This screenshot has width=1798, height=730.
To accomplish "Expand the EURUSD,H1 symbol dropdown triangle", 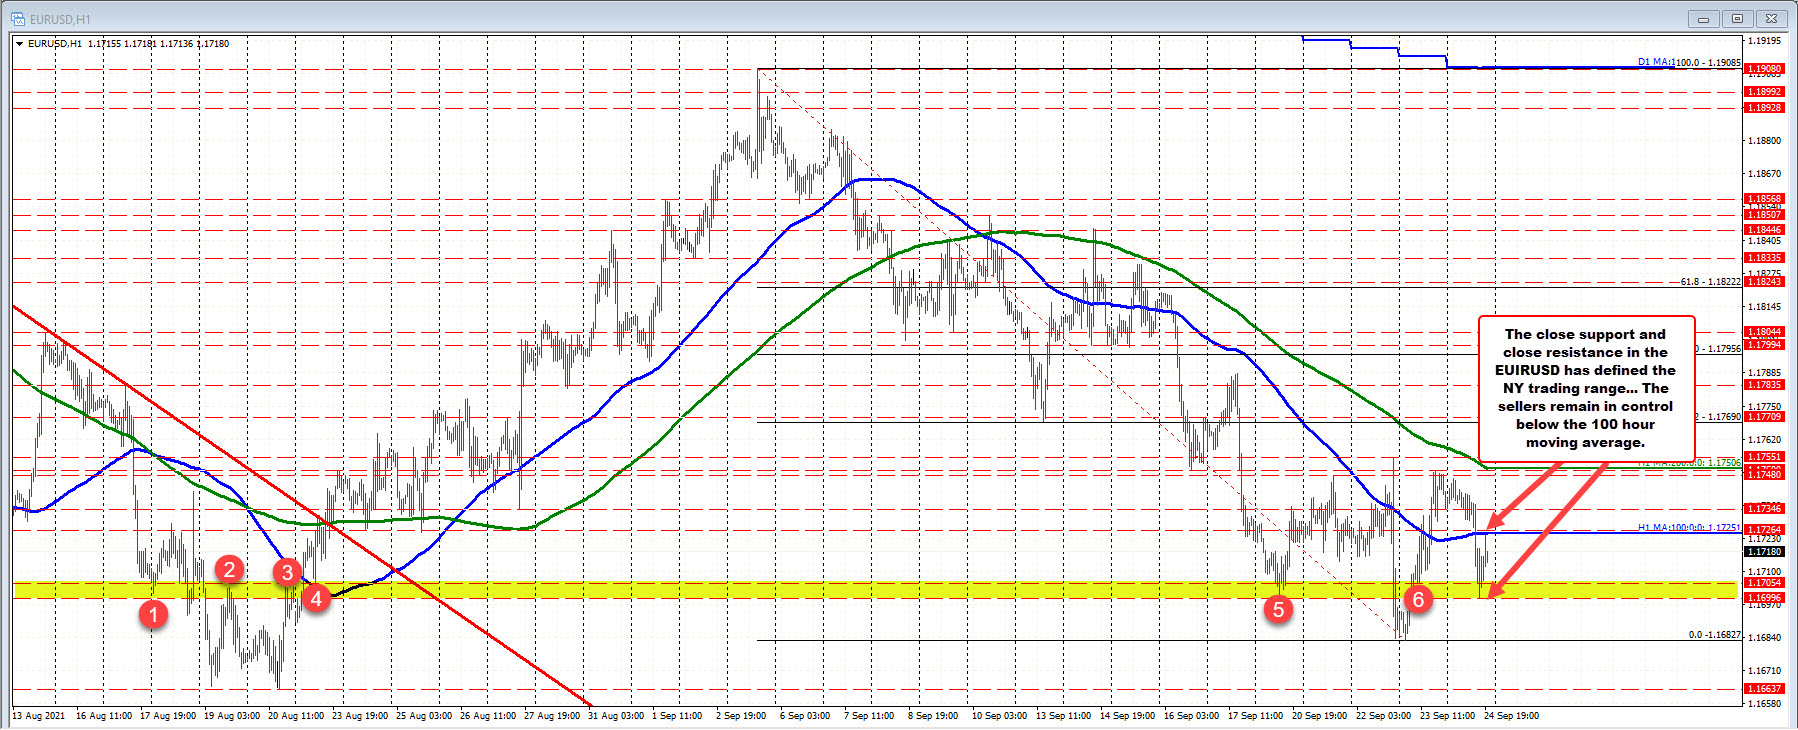I will 20,44.
